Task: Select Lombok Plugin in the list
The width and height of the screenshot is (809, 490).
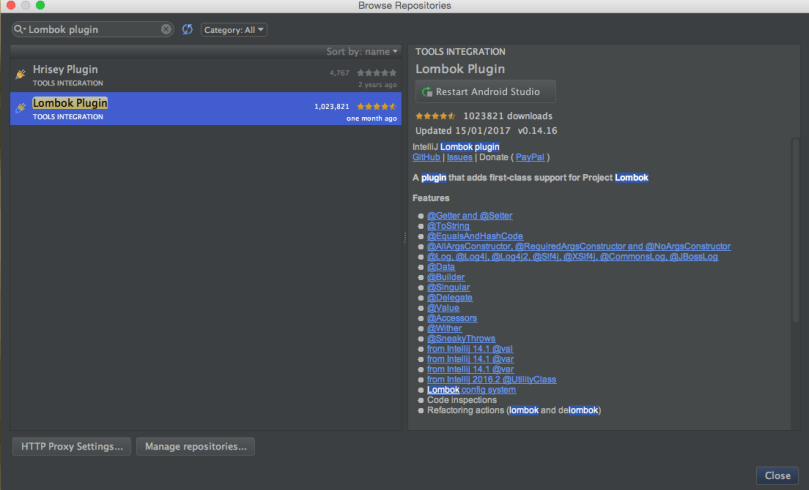Action: tap(150, 109)
